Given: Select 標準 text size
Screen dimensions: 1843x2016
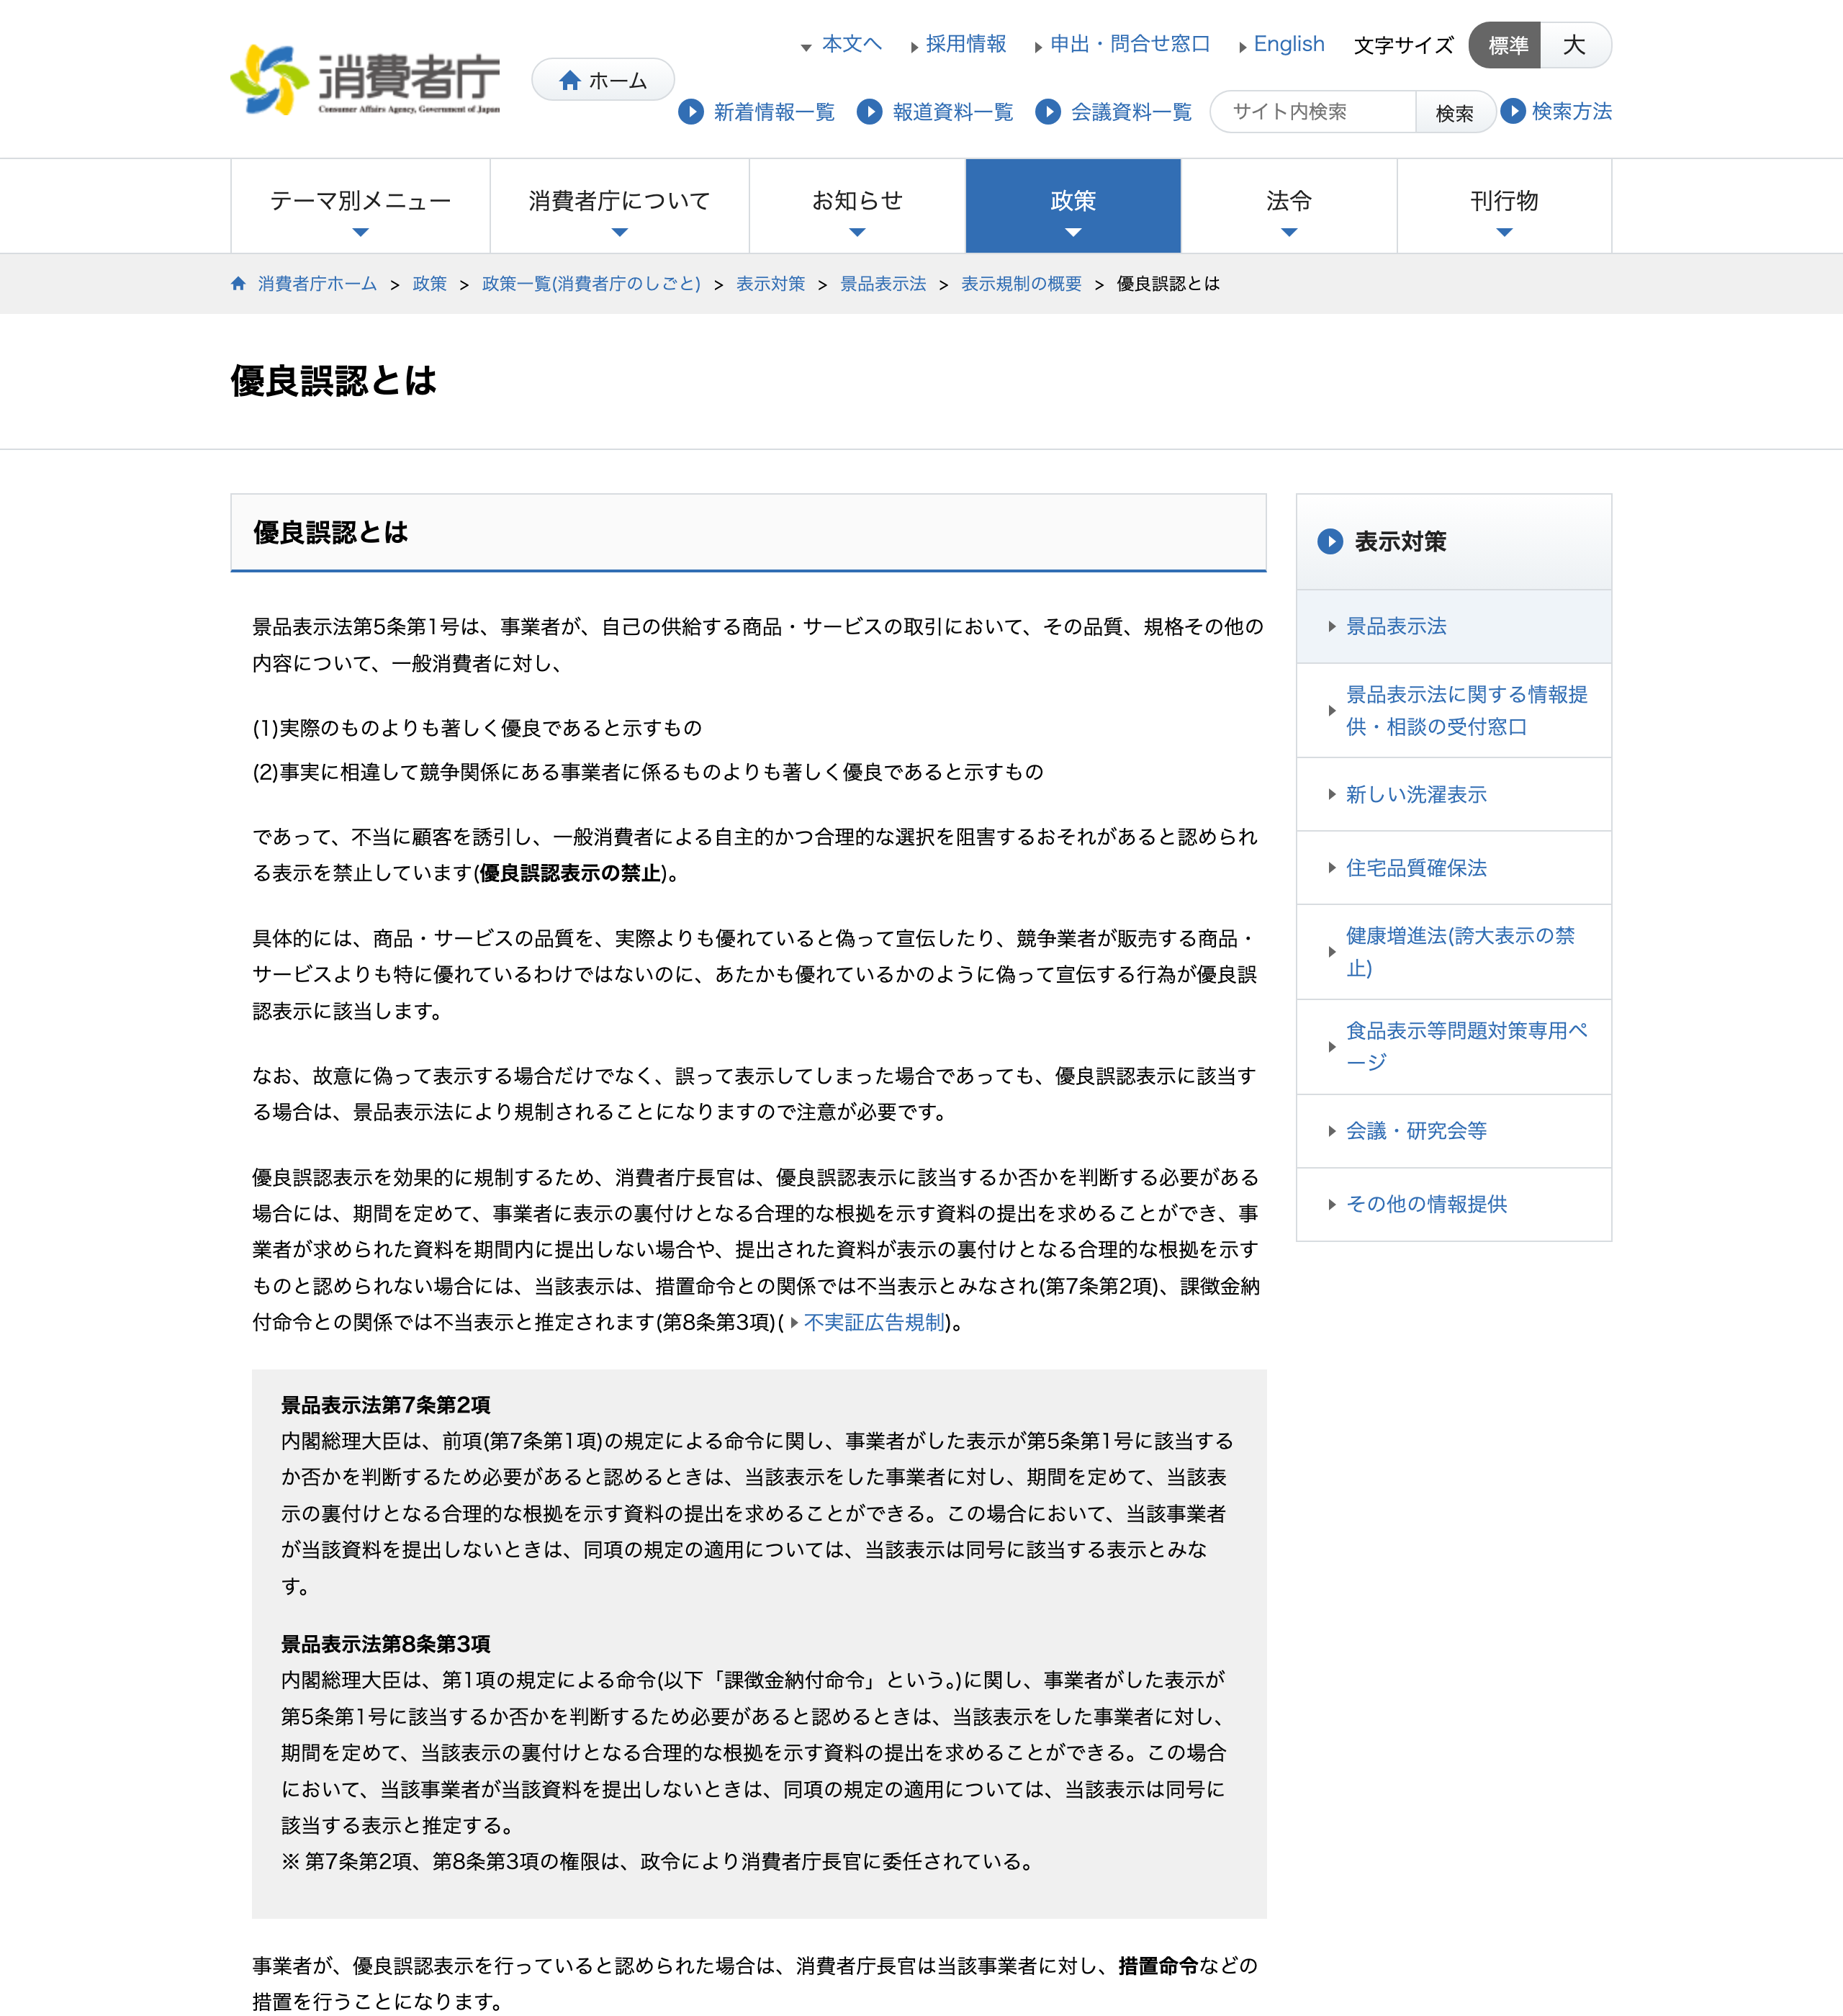Looking at the screenshot, I should pos(1505,45).
